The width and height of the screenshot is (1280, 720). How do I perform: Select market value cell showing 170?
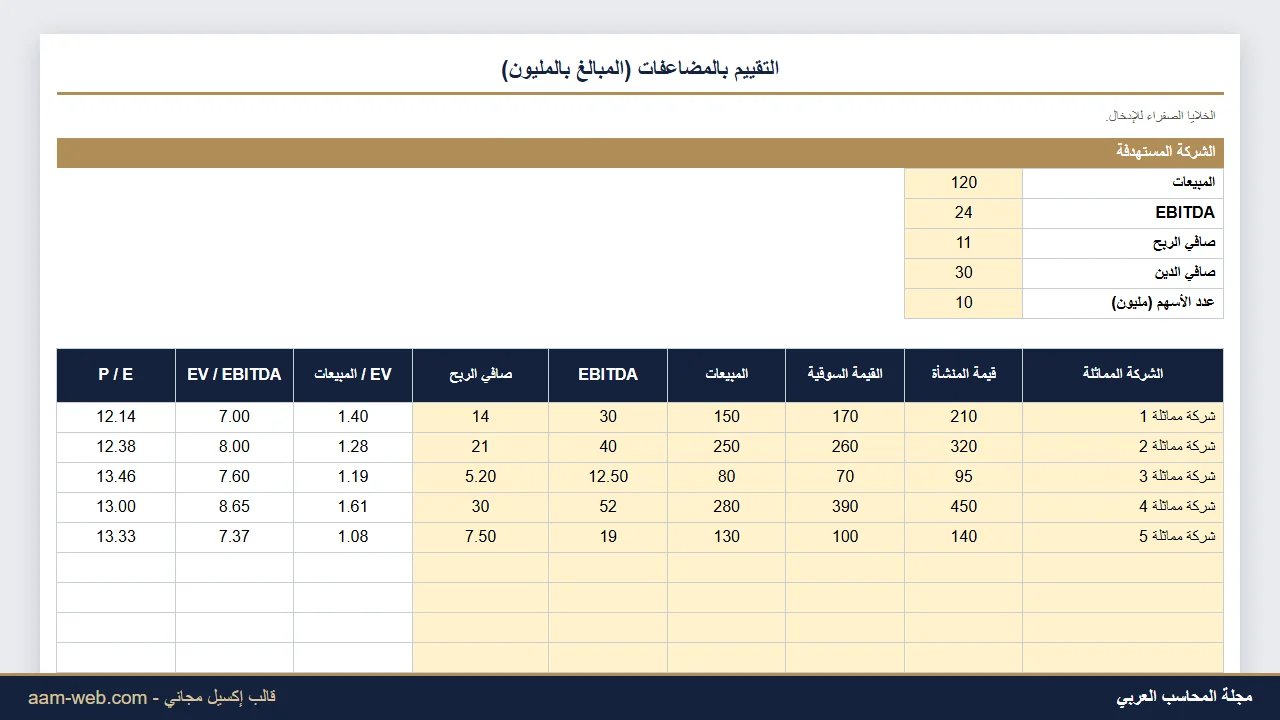(x=845, y=417)
